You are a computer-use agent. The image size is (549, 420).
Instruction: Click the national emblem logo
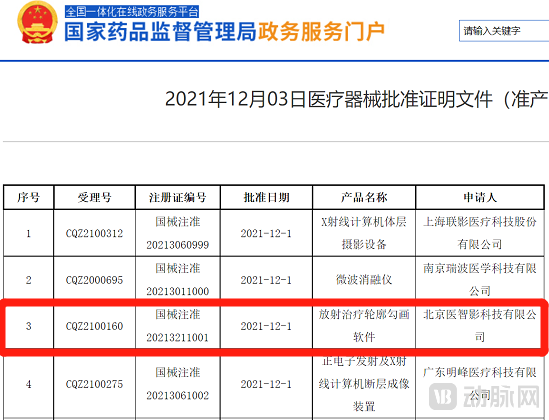pyautogui.click(x=37, y=22)
